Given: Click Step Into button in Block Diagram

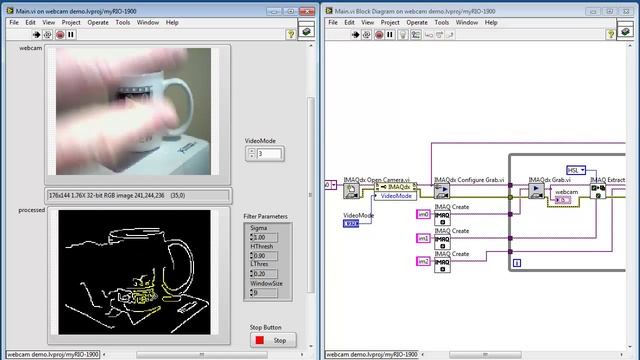Looking at the screenshot, I should [x=429, y=35].
